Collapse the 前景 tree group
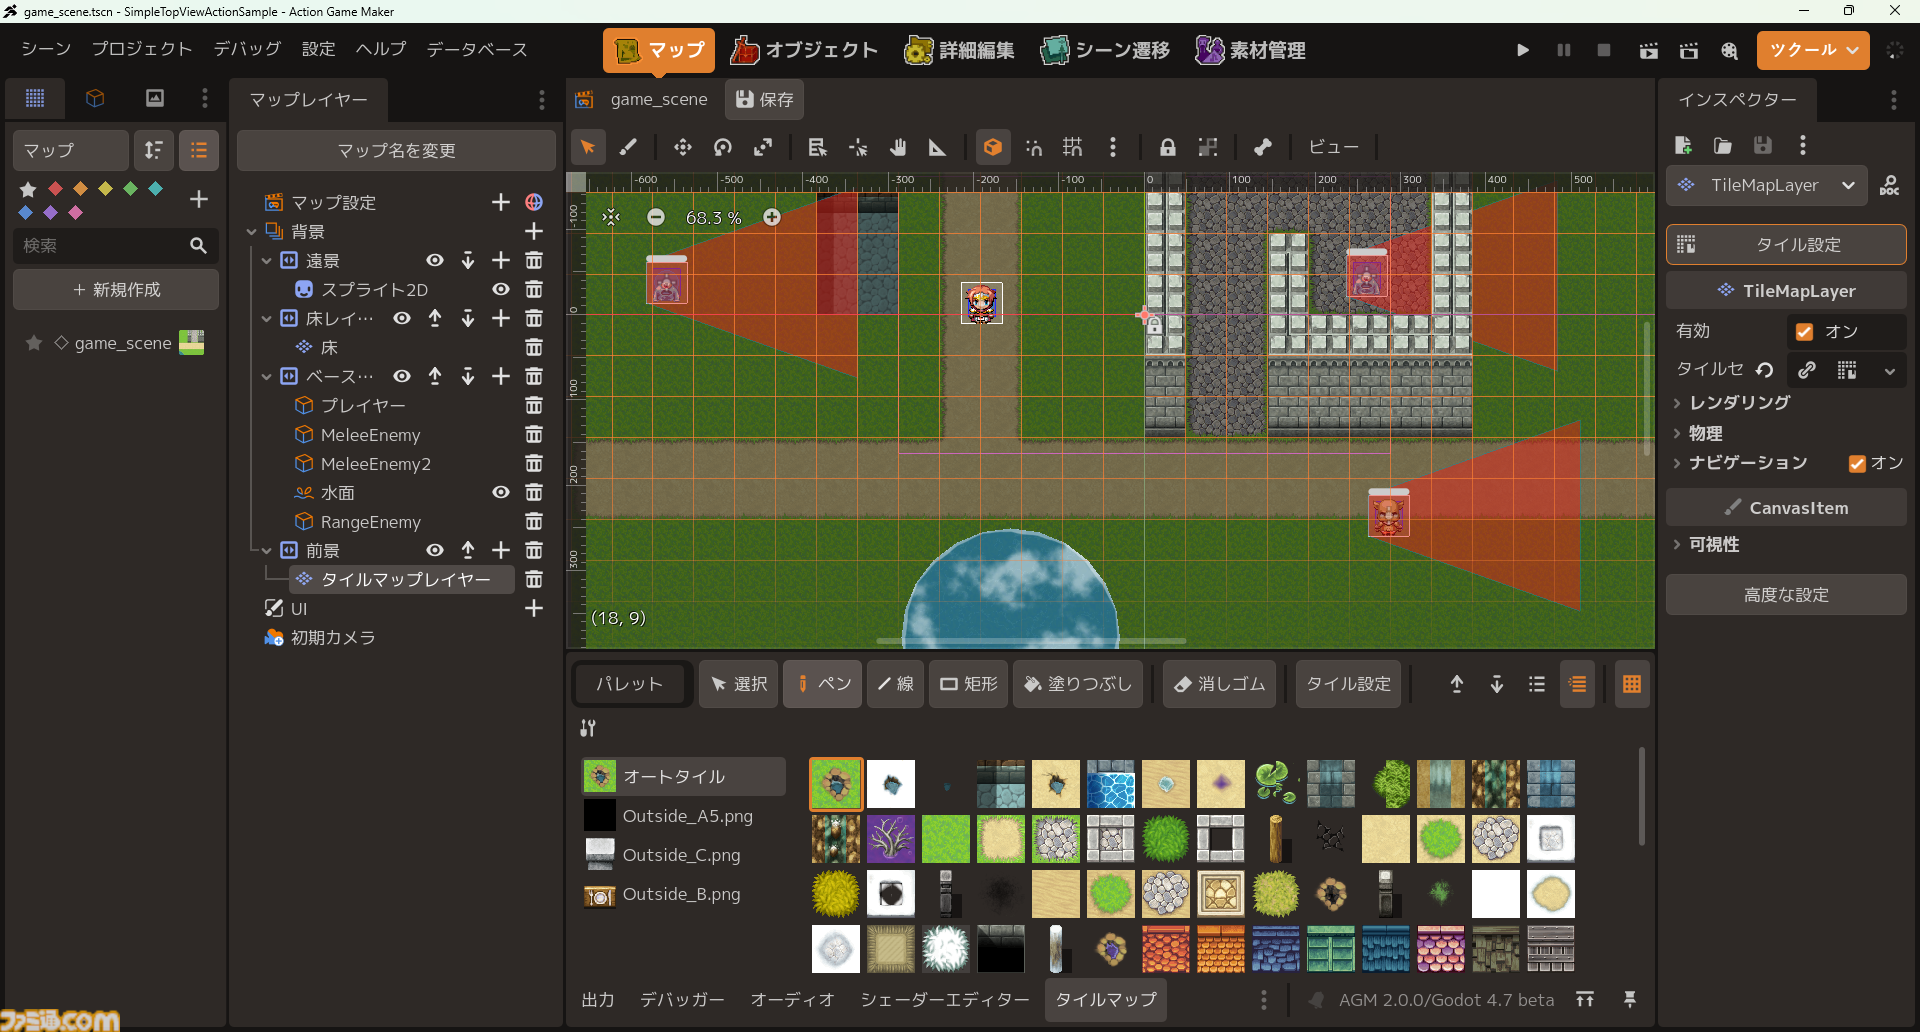The width and height of the screenshot is (1920, 1032). tap(267, 550)
